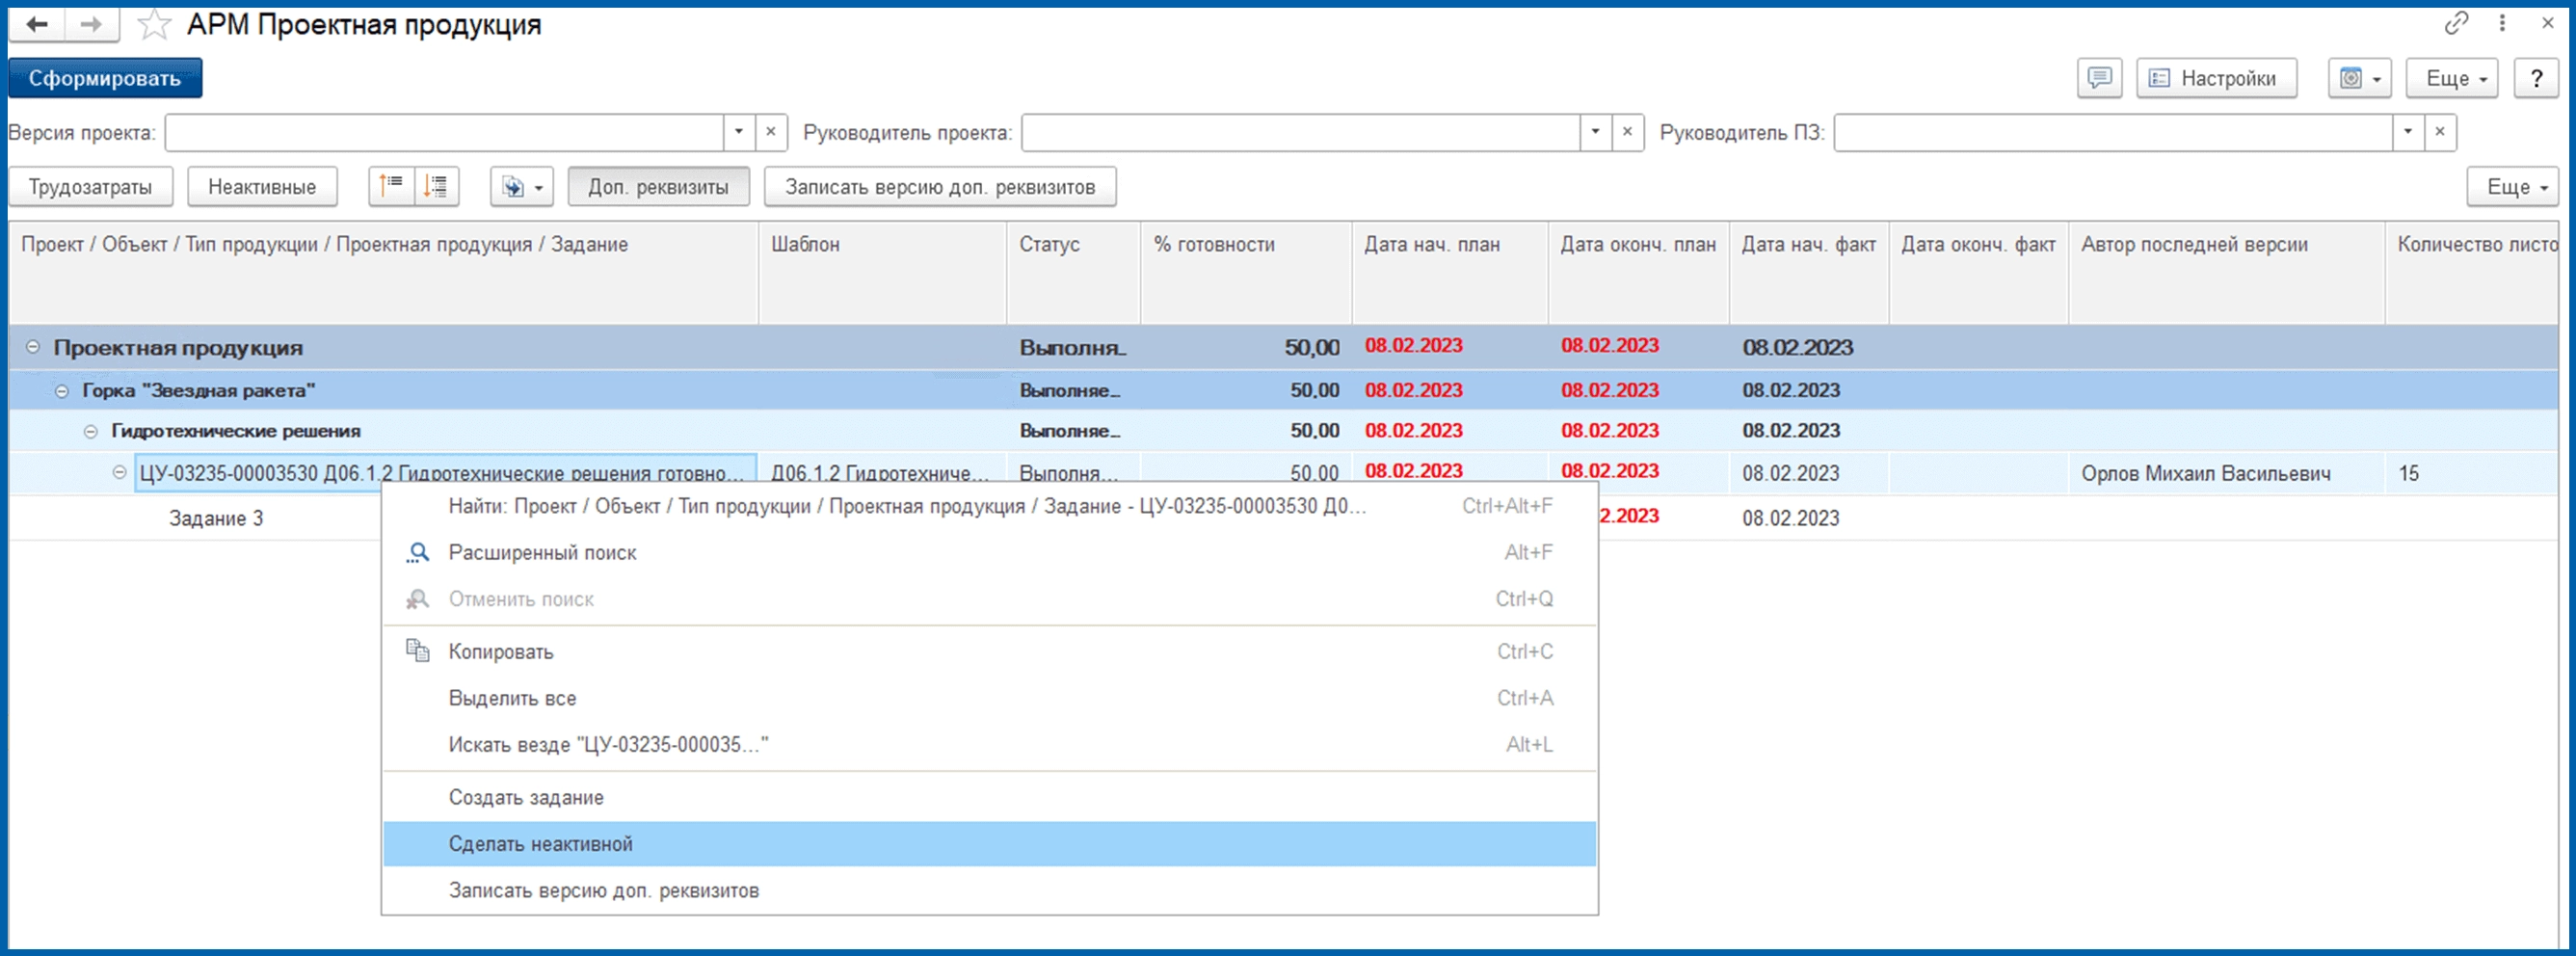Clear the Руководитель ПЗ field
This screenshot has width=2576, height=956.
point(2440,132)
